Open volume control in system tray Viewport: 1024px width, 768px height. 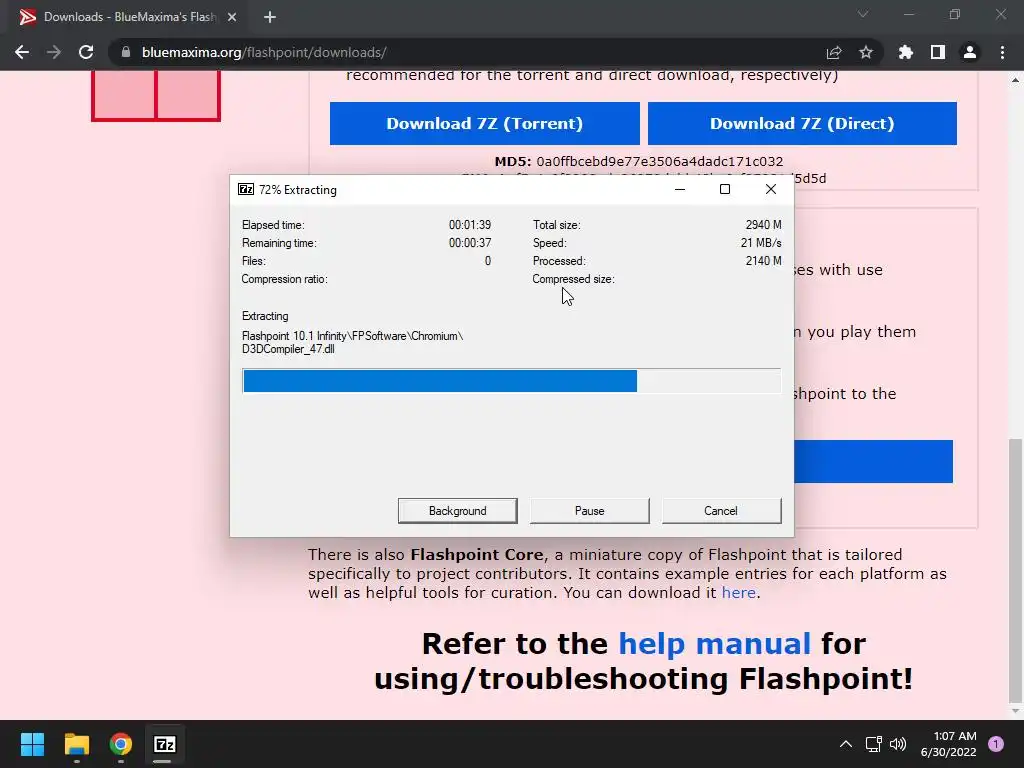click(899, 744)
